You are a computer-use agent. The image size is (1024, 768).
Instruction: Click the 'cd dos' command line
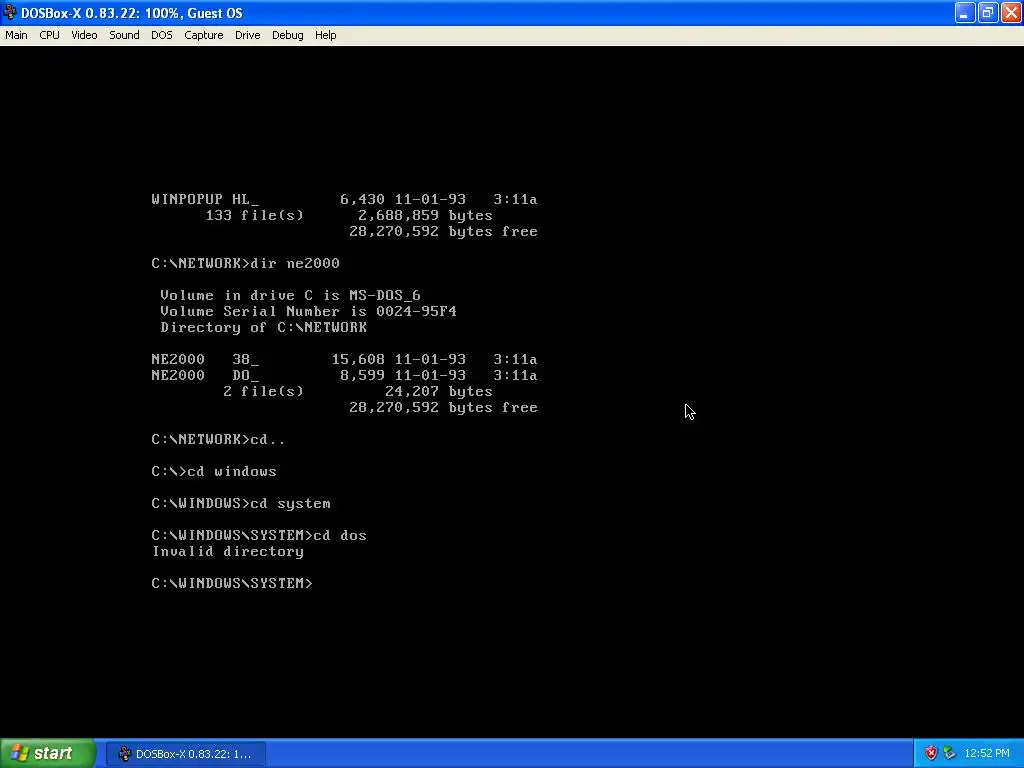(259, 536)
